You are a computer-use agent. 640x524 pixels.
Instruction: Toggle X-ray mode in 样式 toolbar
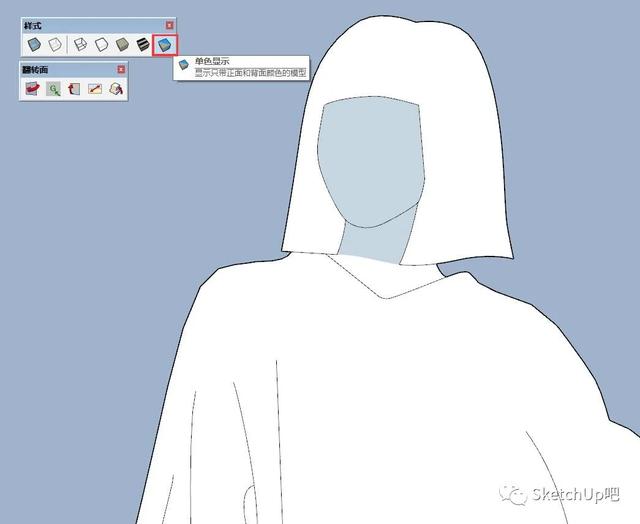[34, 44]
